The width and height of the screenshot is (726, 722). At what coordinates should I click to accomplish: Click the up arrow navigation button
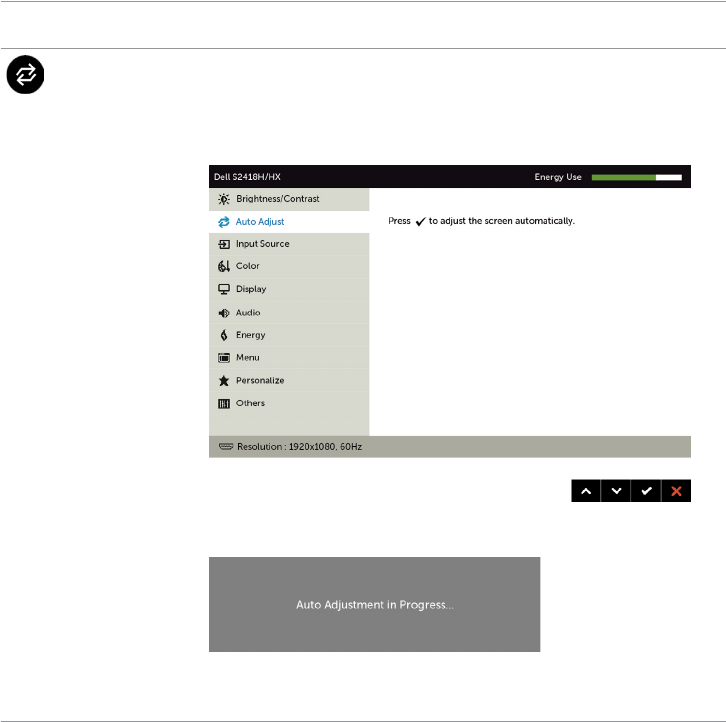[586, 491]
